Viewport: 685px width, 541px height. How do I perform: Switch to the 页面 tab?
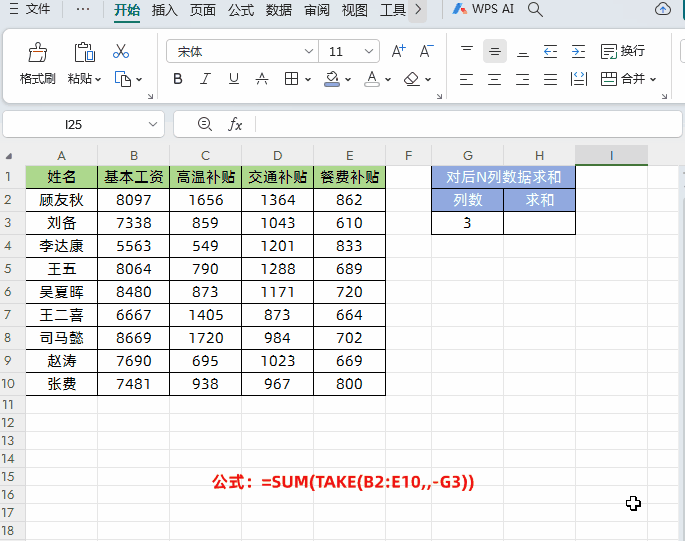202,10
